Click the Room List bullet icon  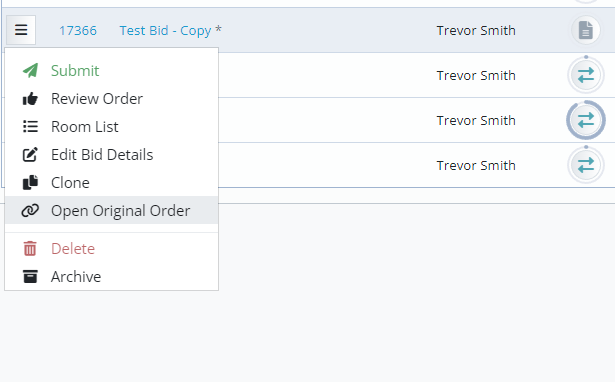tap(30, 127)
